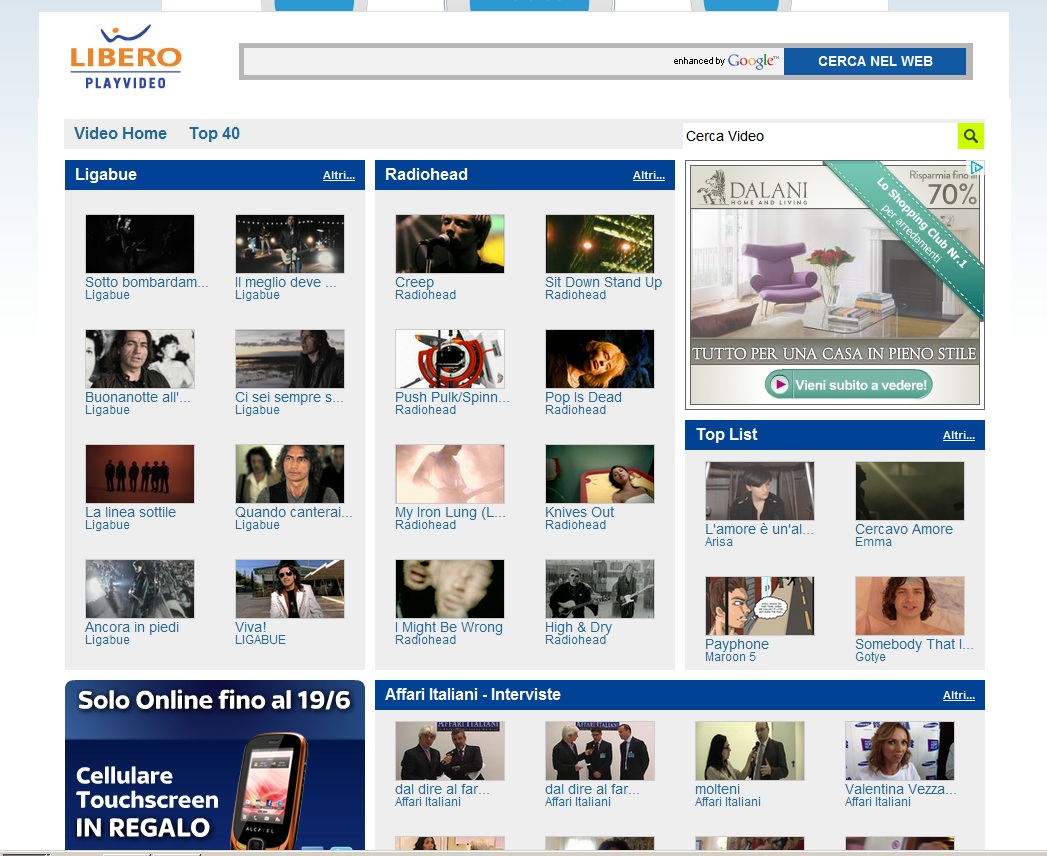The height and width of the screenshot is (856, 1047).
Task: Click the La linea sottile title link
Action: [x=130, y=512]
